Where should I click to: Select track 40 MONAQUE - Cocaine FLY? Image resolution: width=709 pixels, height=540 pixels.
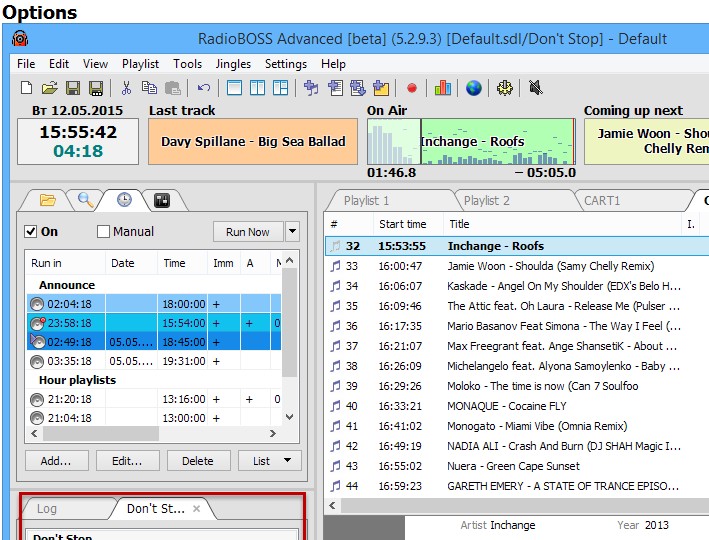coord(517,406)
